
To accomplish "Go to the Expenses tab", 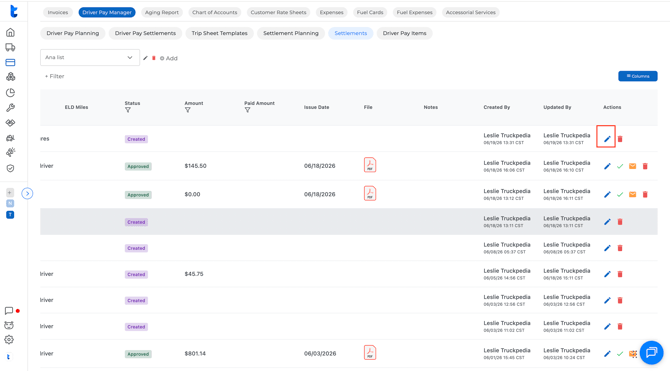I will coord(332,12).
